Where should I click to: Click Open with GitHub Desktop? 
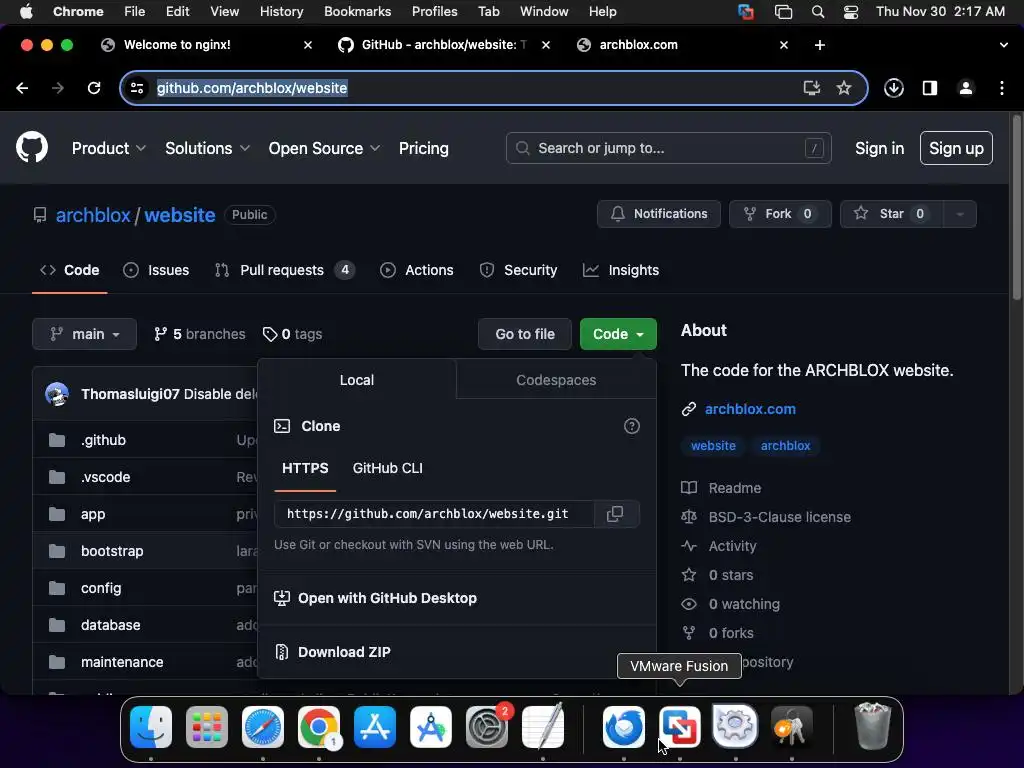click(376, 598)
